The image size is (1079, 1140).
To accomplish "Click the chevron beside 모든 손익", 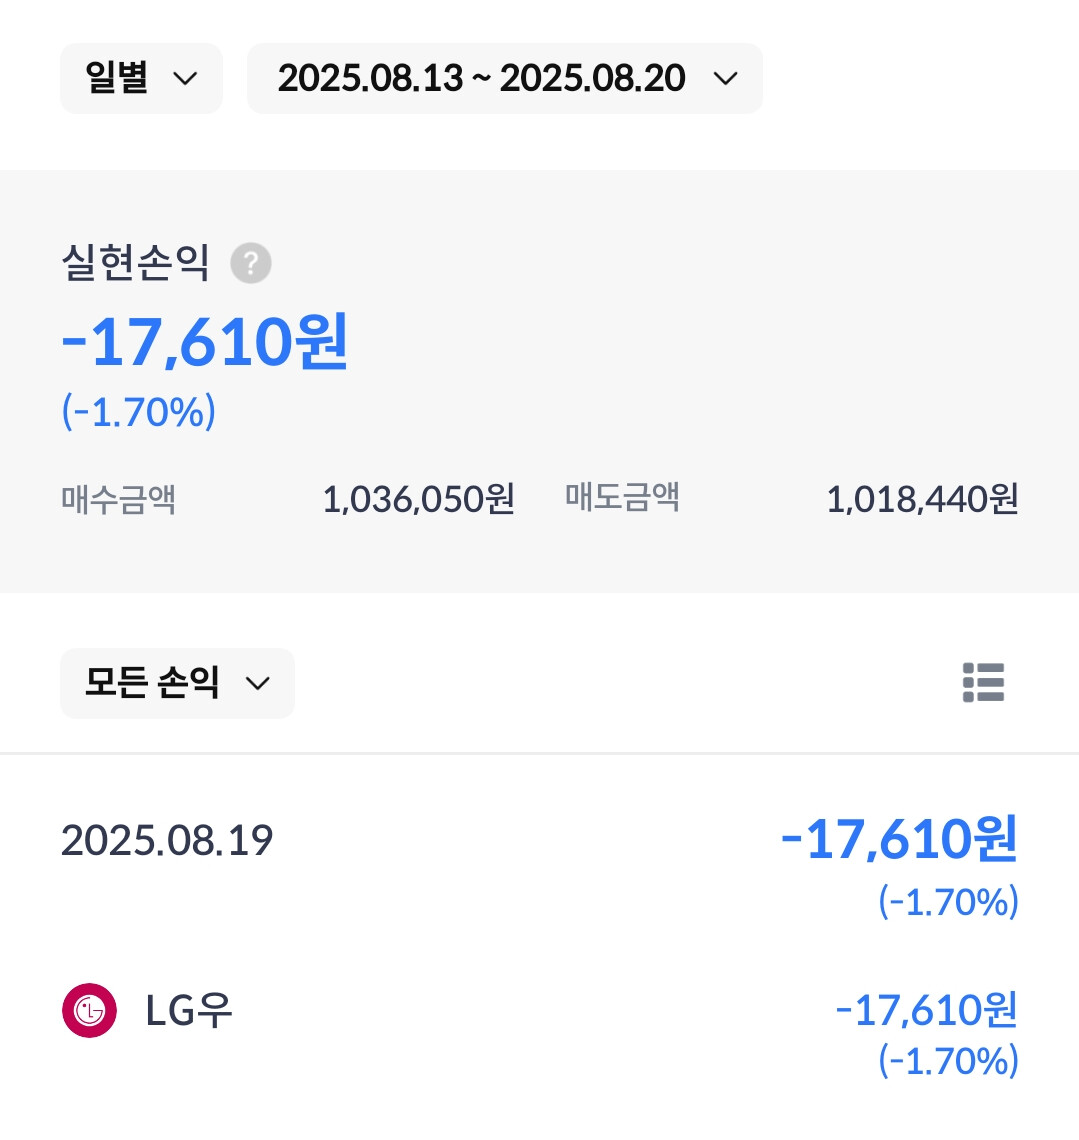I will coord(258,684).
